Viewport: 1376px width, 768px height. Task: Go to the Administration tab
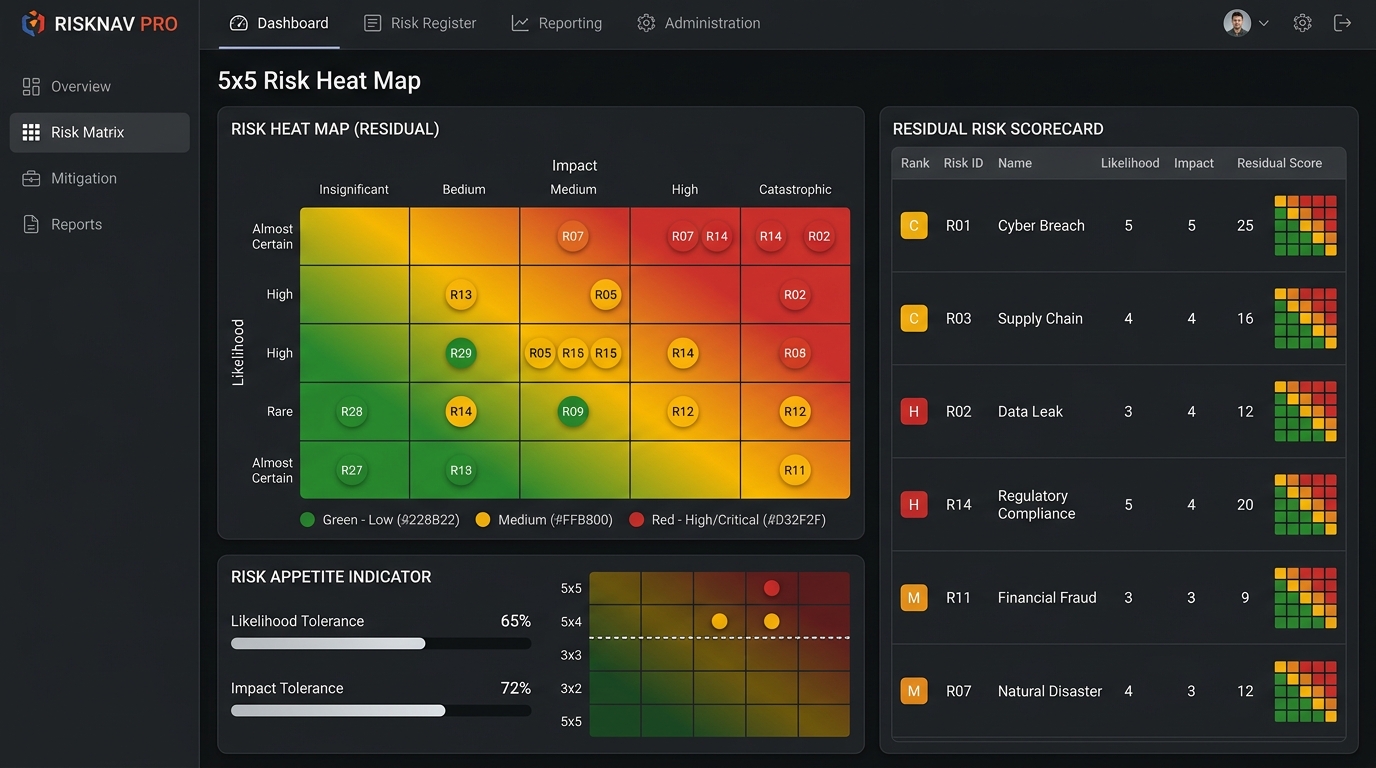click(x=698, y=23)
